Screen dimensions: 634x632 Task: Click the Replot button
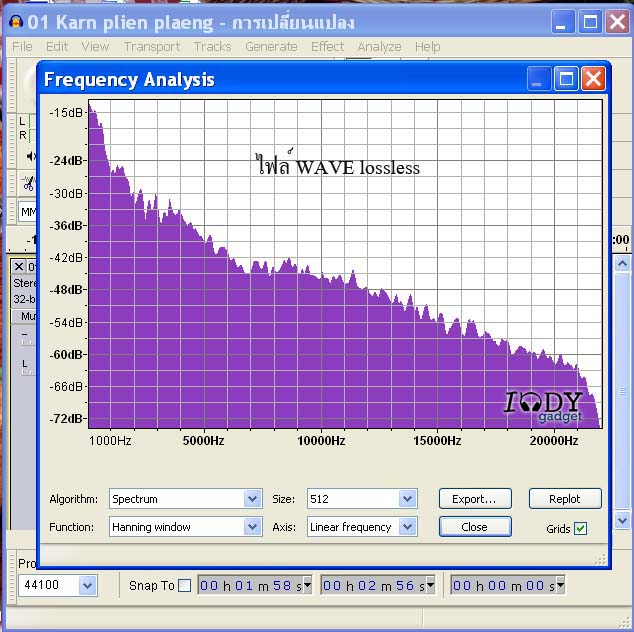tap(565, 499)
